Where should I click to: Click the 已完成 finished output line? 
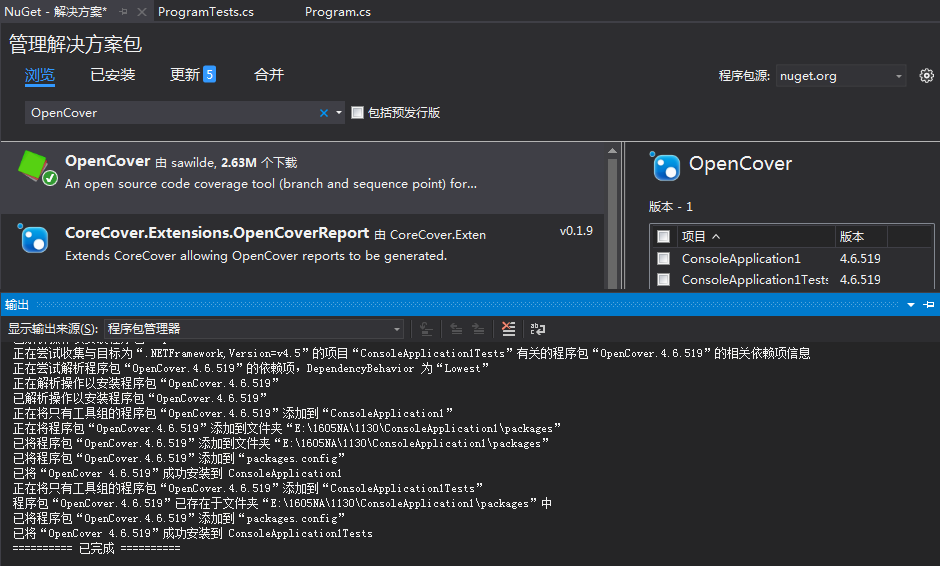[97, 548]
